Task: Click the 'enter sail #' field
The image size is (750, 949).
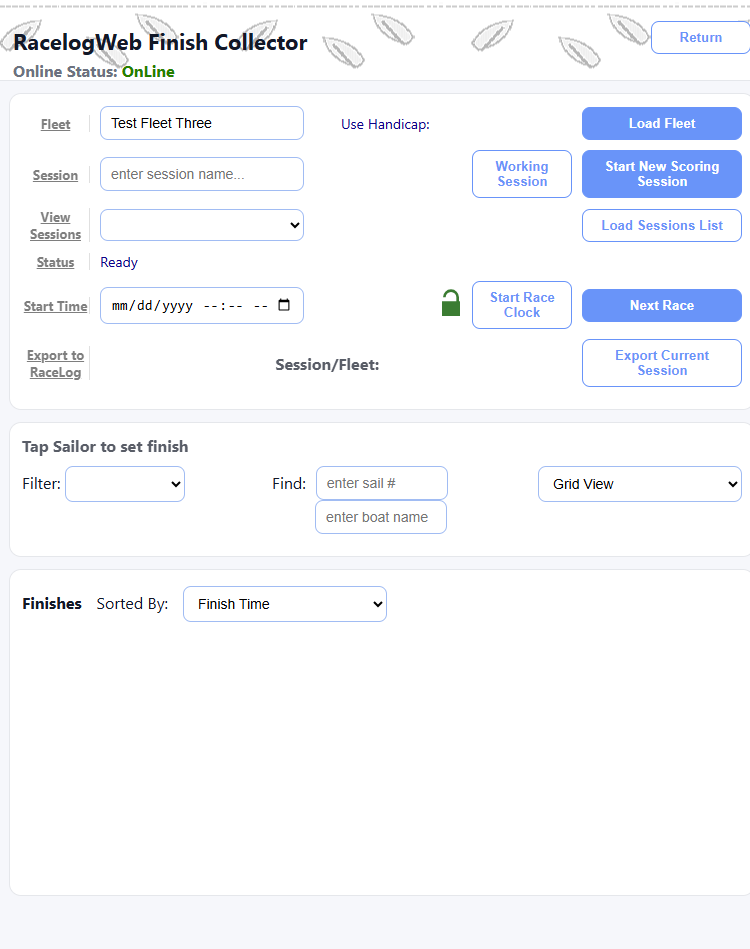Action: (x=381, y=483)
